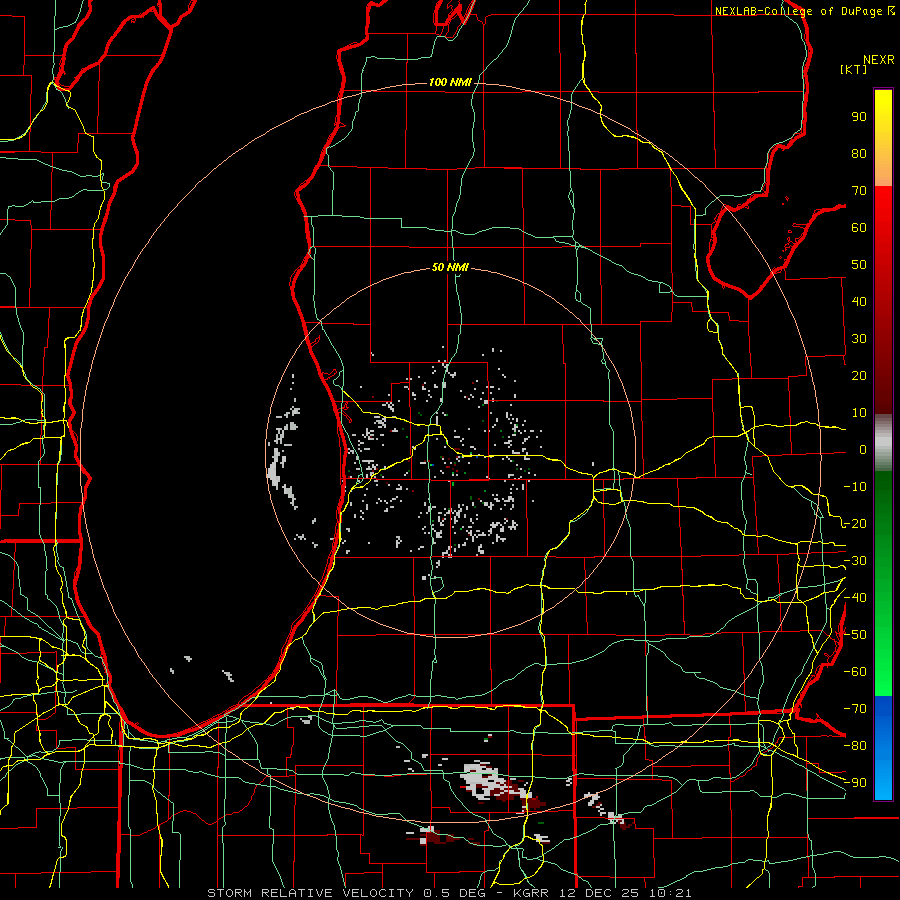
Task: Click the "STORM RELATIVE VELOCITY" product title text
Action: [x=310, y=893]
